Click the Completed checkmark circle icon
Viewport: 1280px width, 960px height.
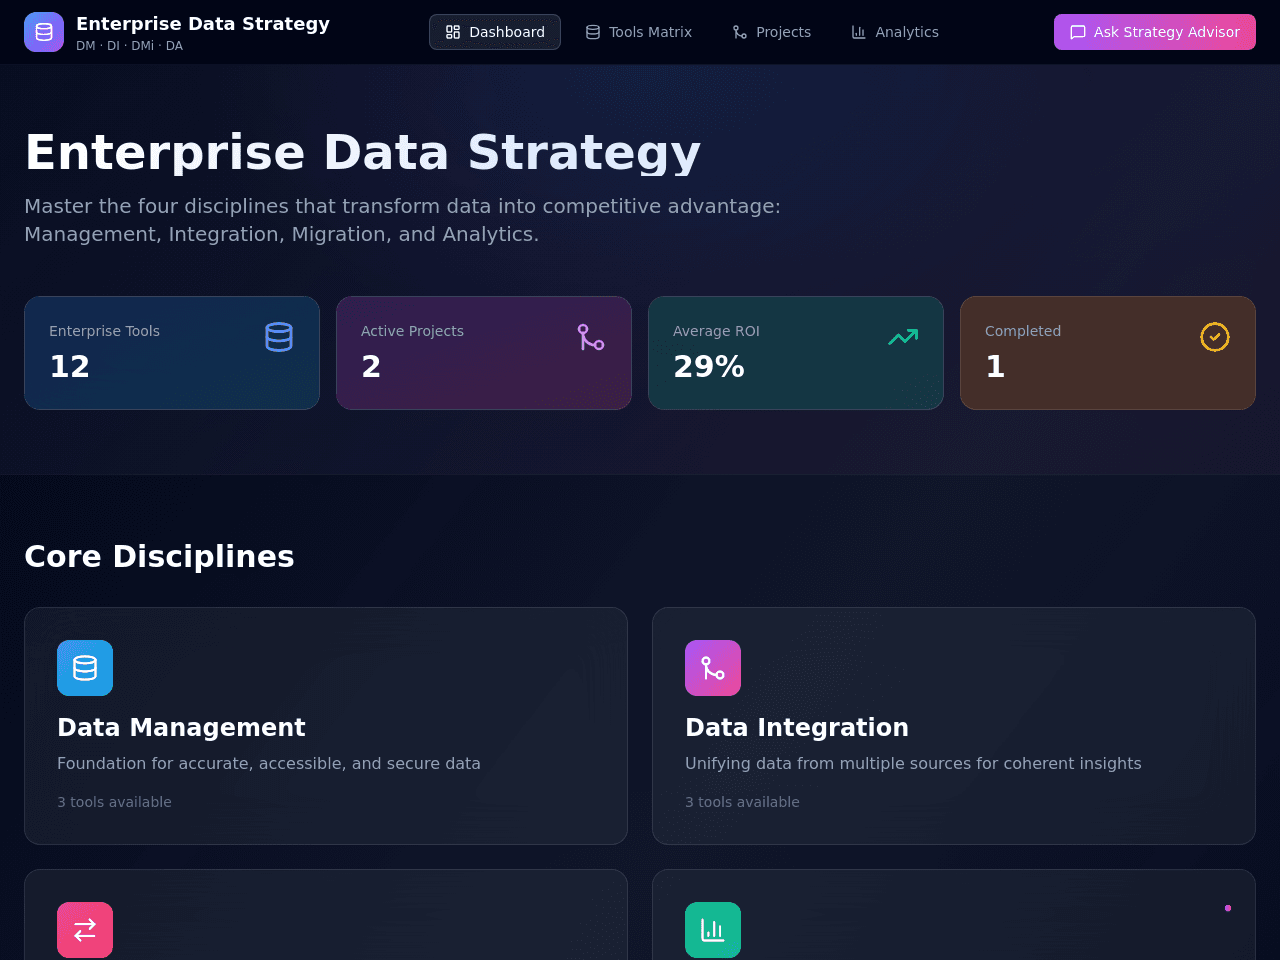point(1215,337)
